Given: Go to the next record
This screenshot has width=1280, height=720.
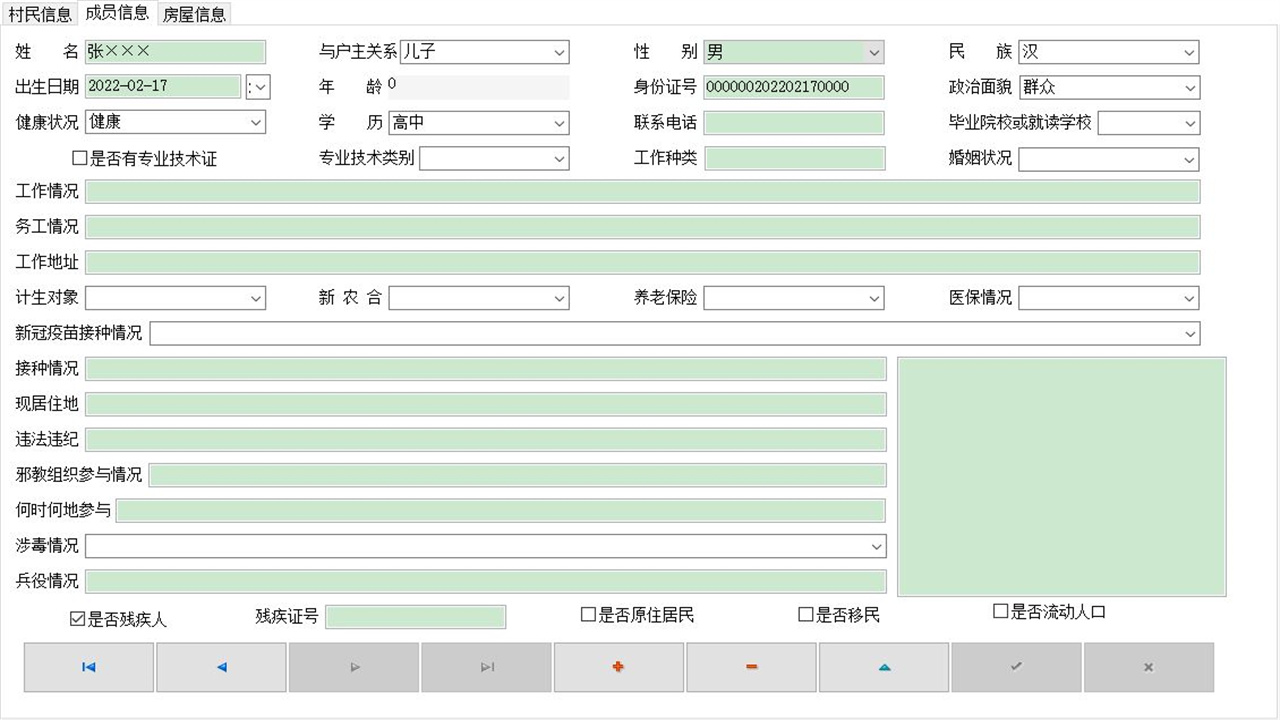Looking at the screenshot, I should point(353,667).
